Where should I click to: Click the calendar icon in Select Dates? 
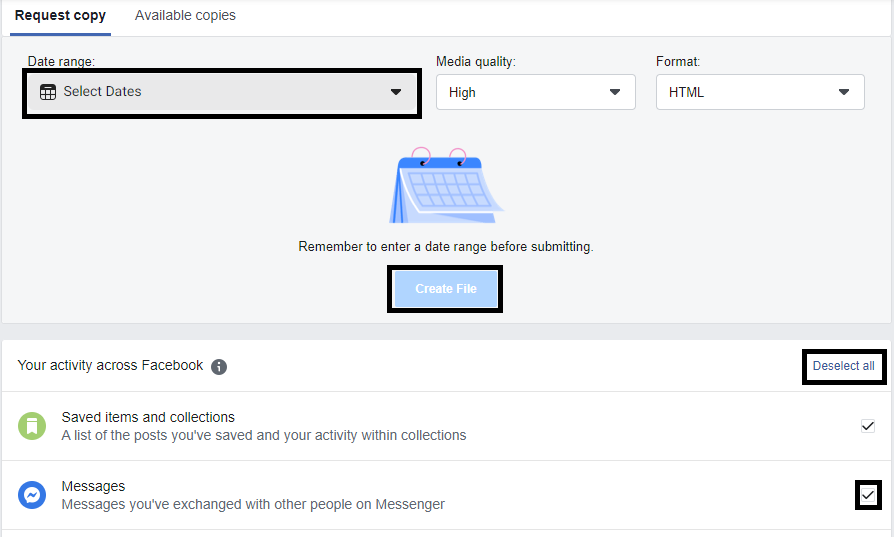48,92
